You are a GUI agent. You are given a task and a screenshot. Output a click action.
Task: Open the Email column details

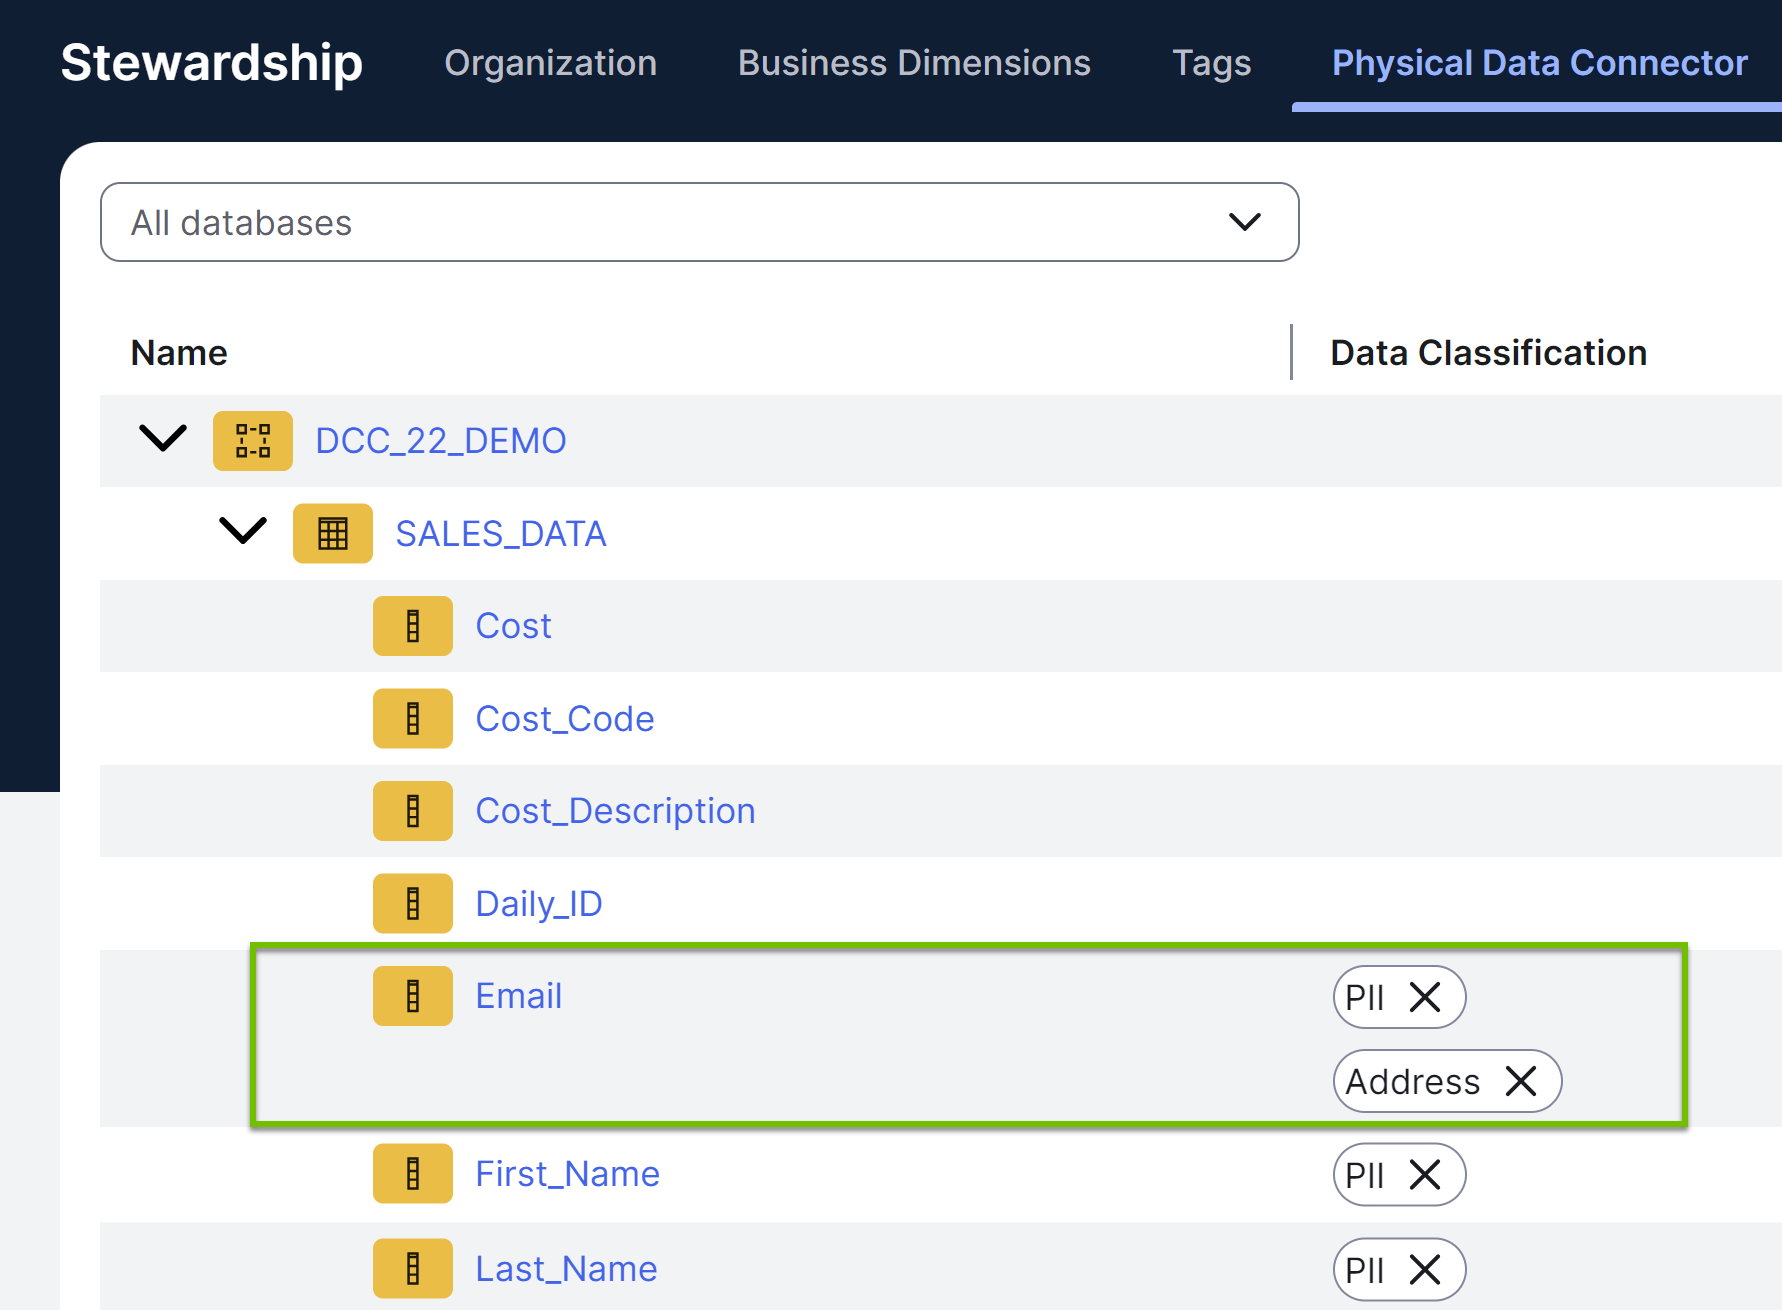pyautogui.click(x=518, y=995)
